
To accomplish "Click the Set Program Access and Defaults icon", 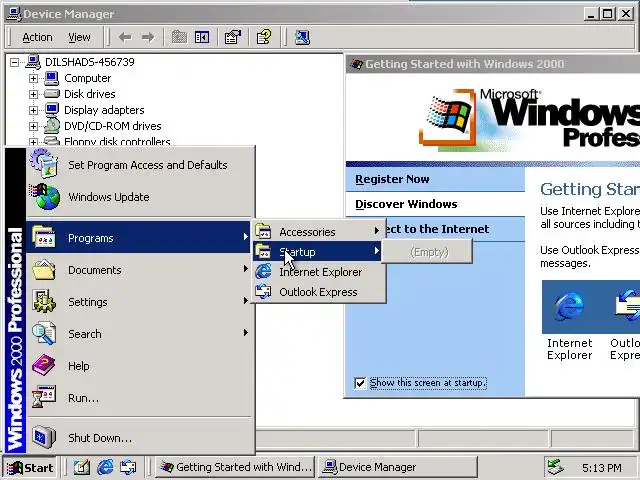I will [x=44, y=164].
